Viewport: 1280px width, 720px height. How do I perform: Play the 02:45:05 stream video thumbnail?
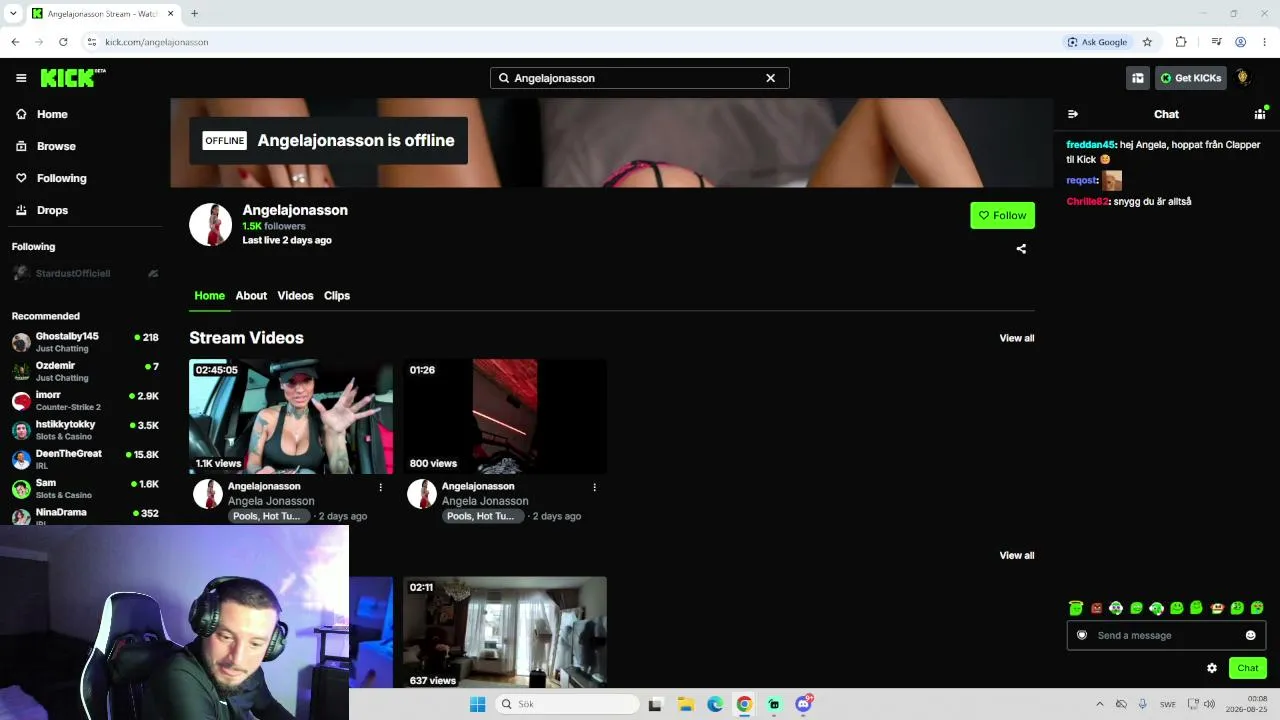pyautogui.click(x=291, y=416)
